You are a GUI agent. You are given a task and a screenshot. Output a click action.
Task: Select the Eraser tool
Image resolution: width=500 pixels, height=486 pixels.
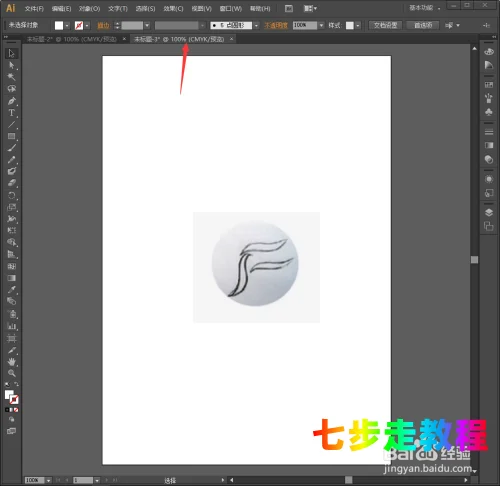(11, 183)
